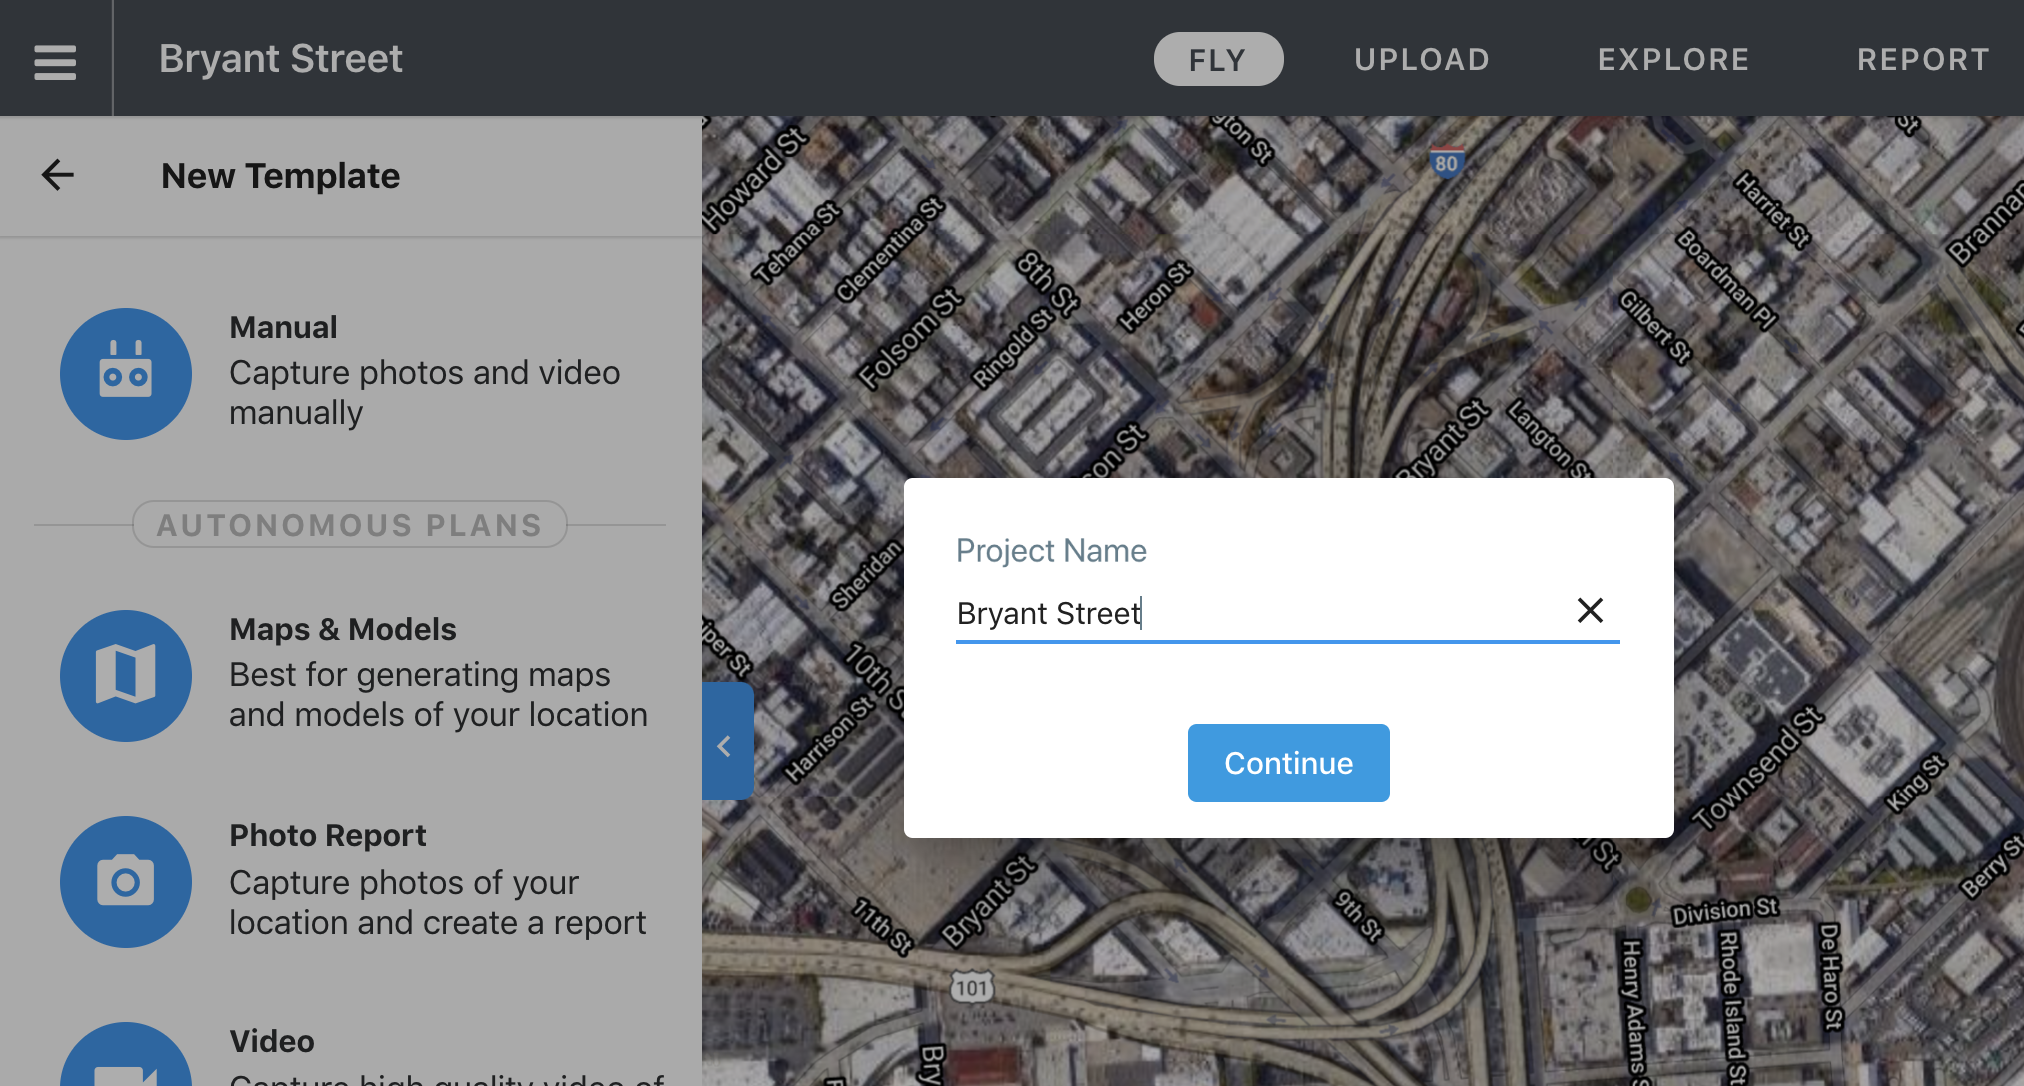Screen dimensions: 2024x1086
Task: Click 'Best for generating maps' description
Action: tap(438, 694)
